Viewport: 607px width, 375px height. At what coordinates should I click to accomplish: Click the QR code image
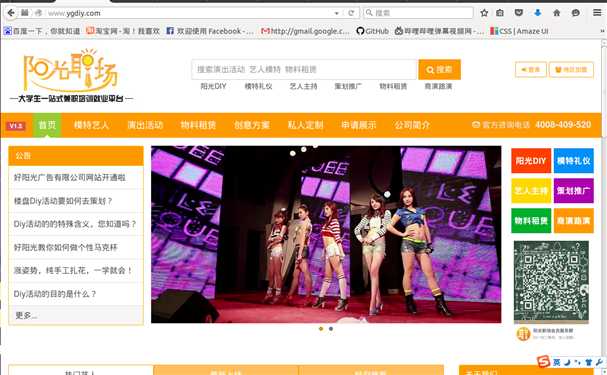point(551,282)
